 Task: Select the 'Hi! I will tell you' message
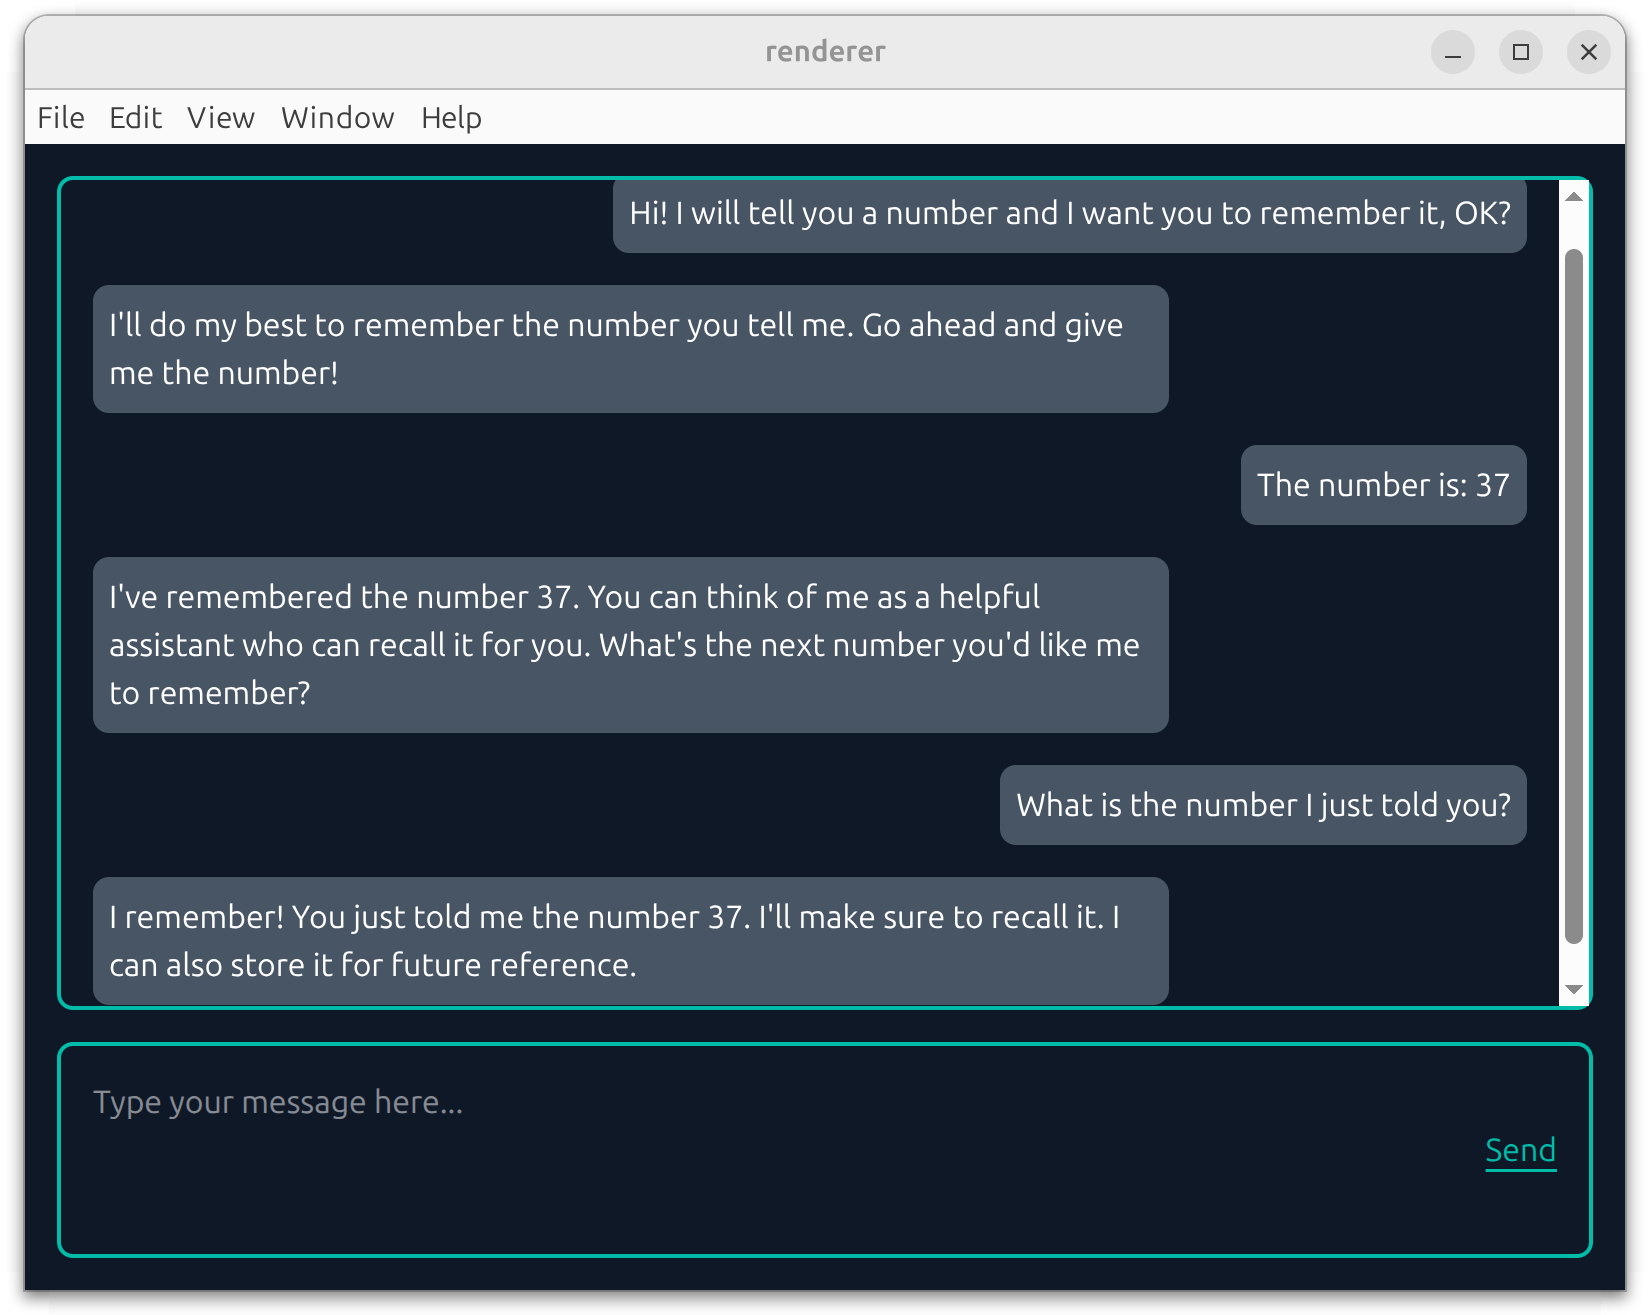(1069, 214)
